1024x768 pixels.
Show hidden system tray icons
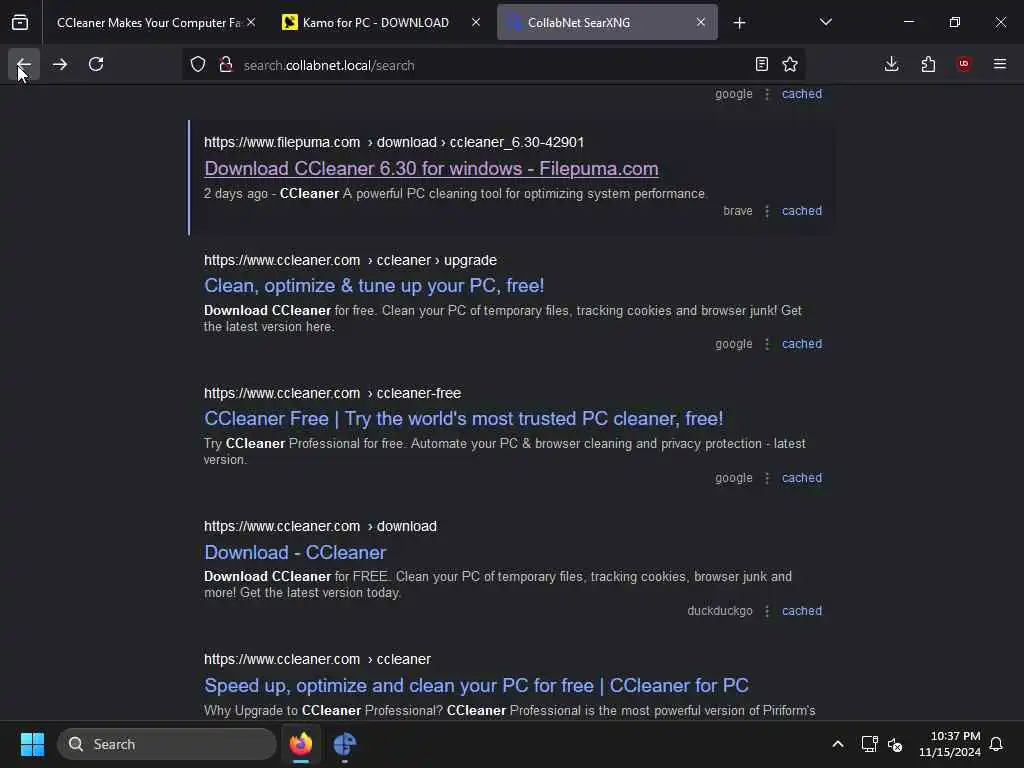837,744
